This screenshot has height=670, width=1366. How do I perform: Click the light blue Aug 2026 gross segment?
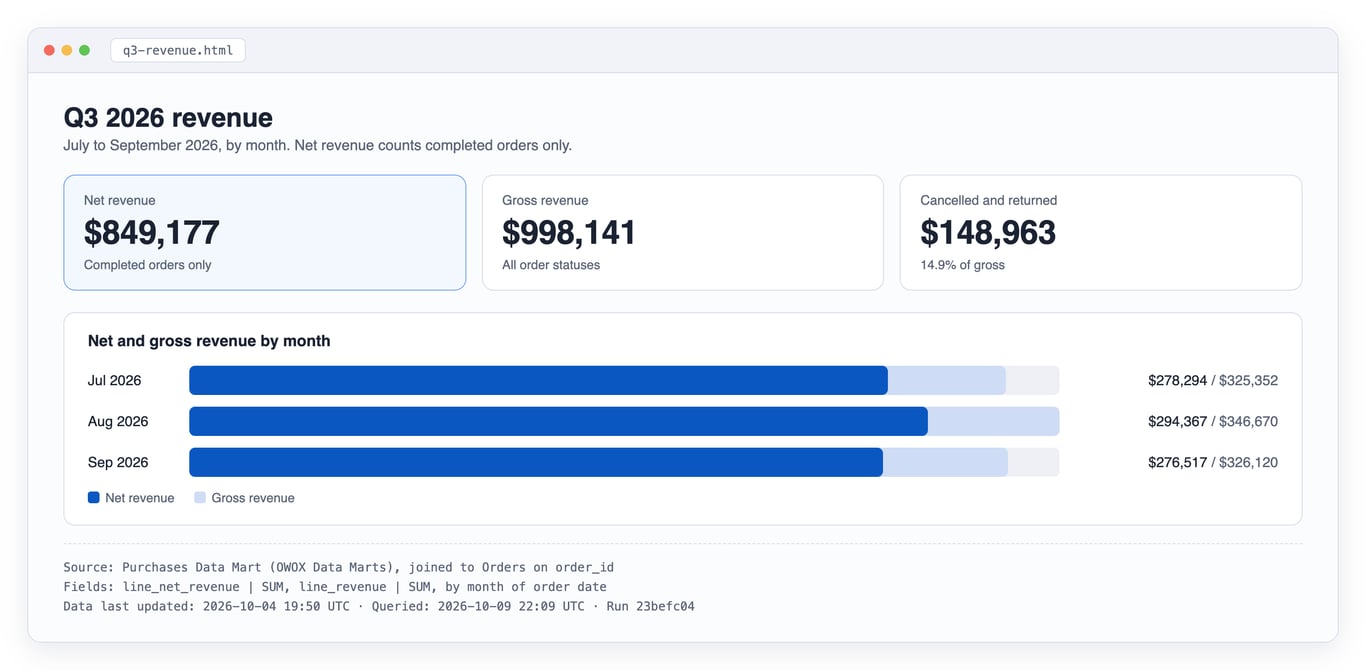pos(994,421)
